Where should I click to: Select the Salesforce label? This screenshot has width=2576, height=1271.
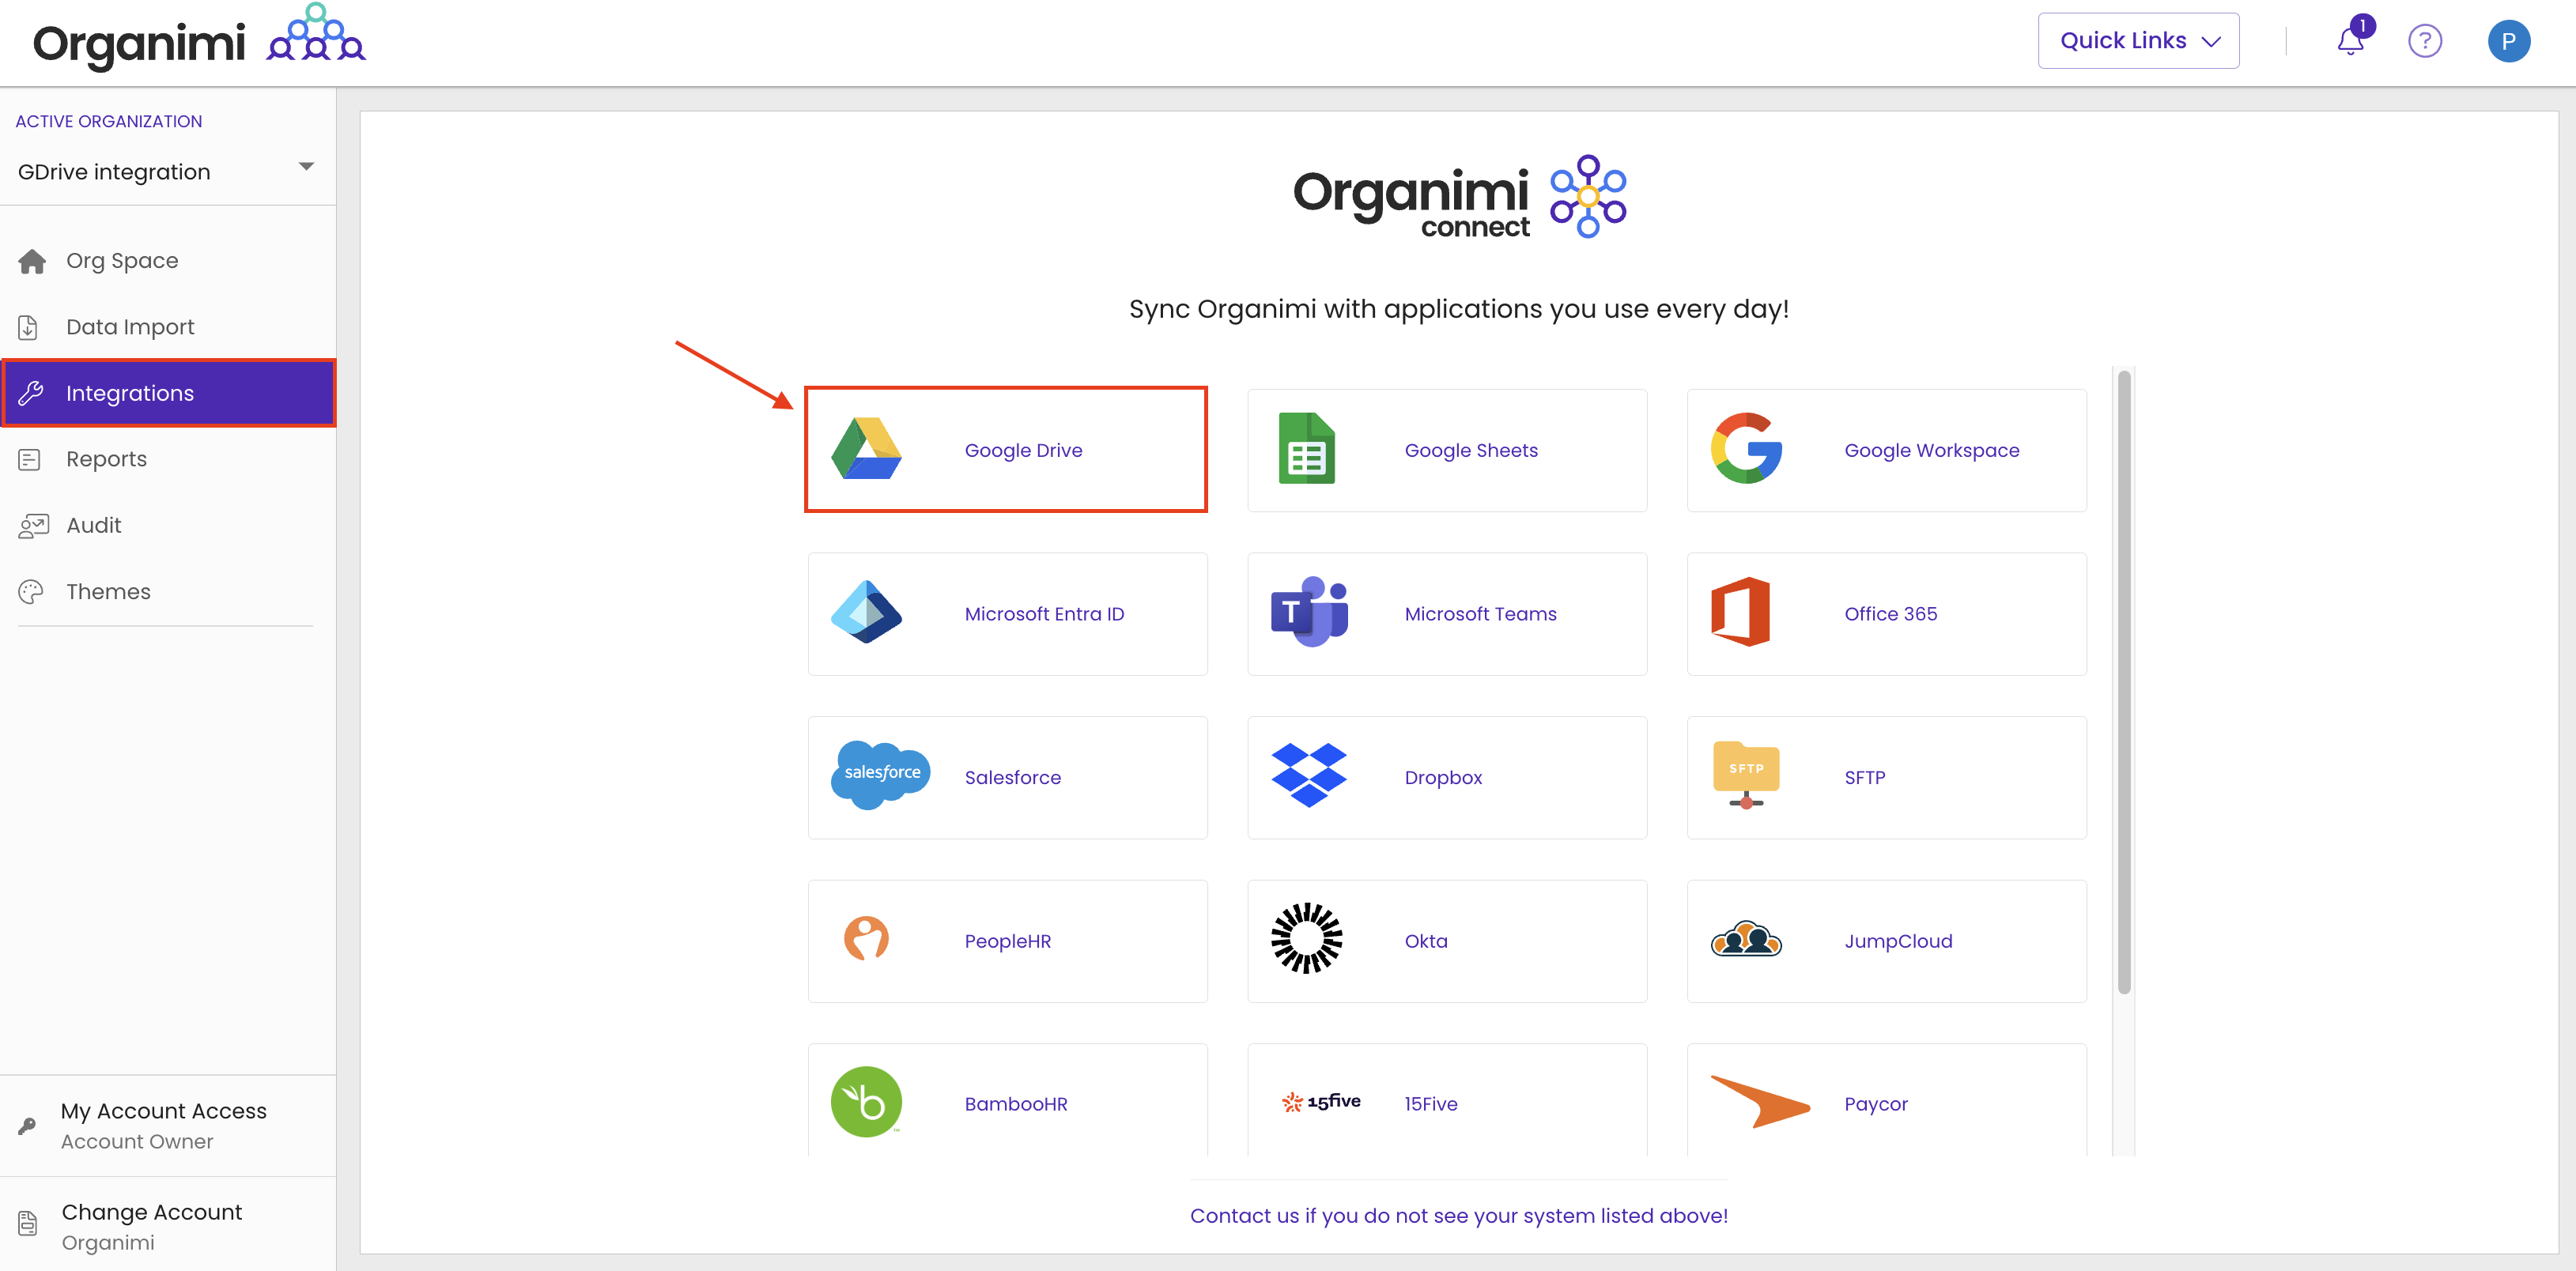[1012, 777]
